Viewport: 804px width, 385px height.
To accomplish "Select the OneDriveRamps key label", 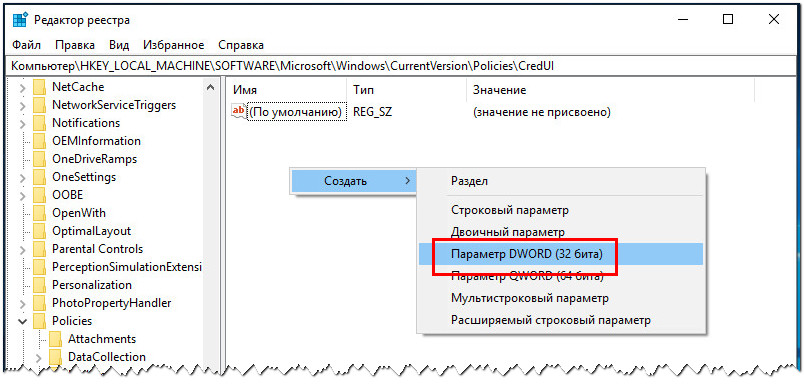I will click(94, 159).
